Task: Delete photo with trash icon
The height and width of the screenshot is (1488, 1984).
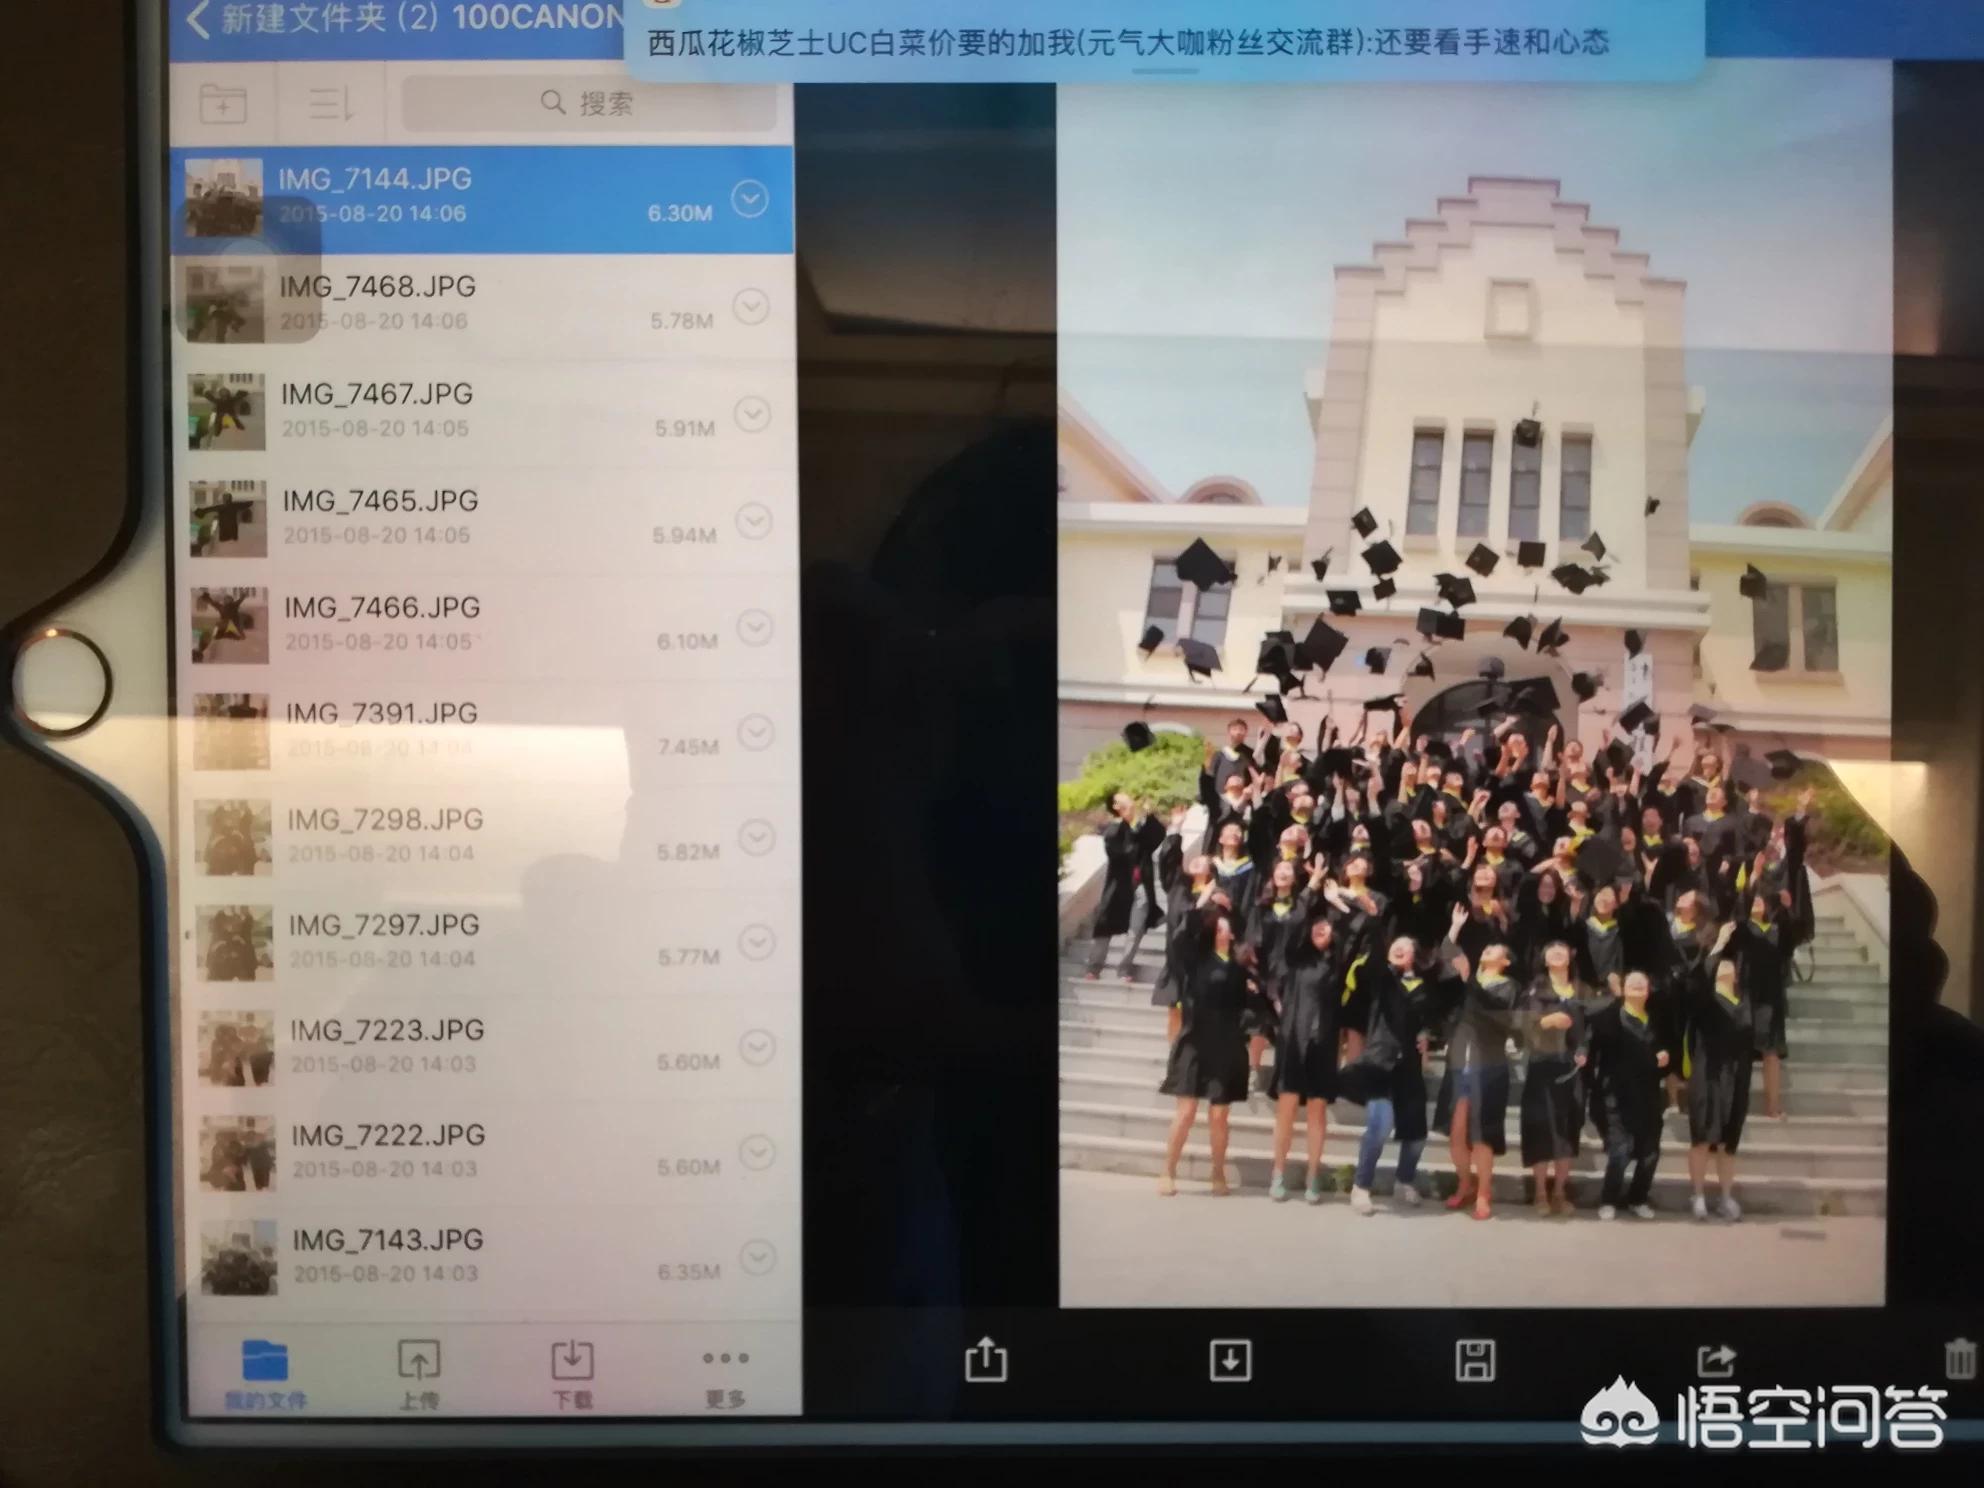Action: 1960,1360
